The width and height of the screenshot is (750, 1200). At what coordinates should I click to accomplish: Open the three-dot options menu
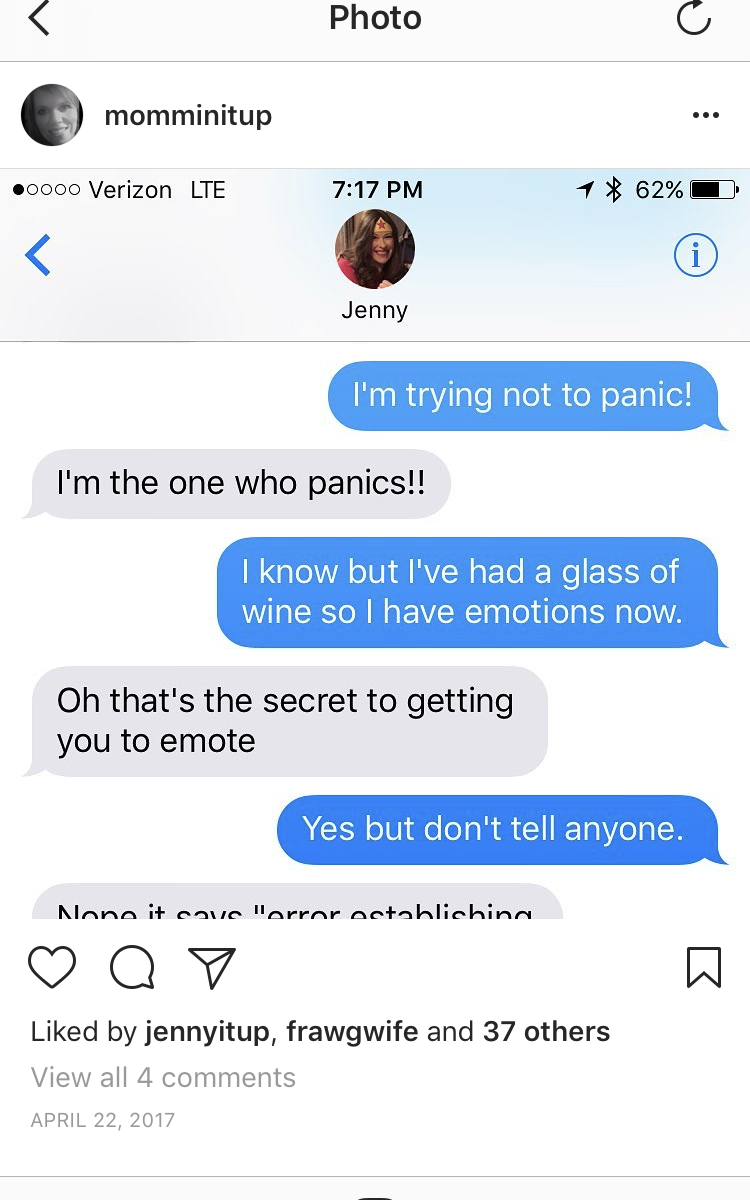click(x=705, y=115)
